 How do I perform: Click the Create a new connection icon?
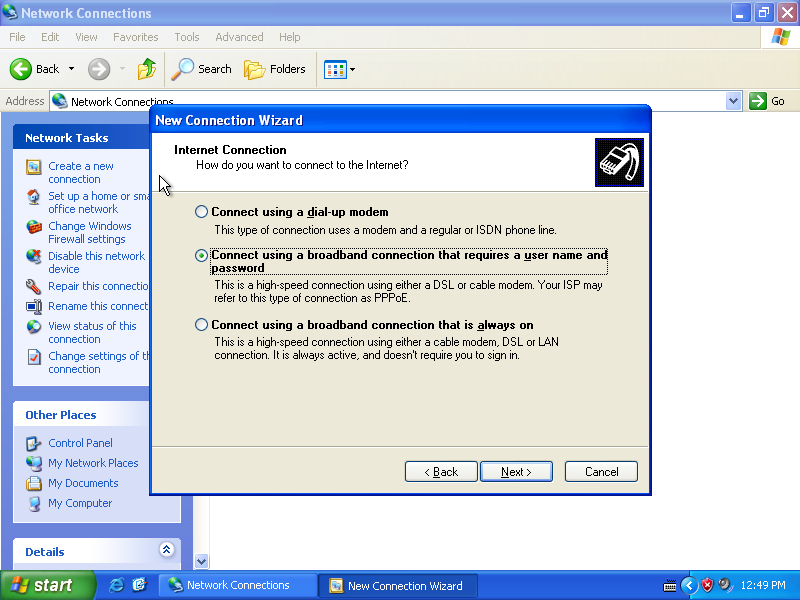click(x=34, y=167)
